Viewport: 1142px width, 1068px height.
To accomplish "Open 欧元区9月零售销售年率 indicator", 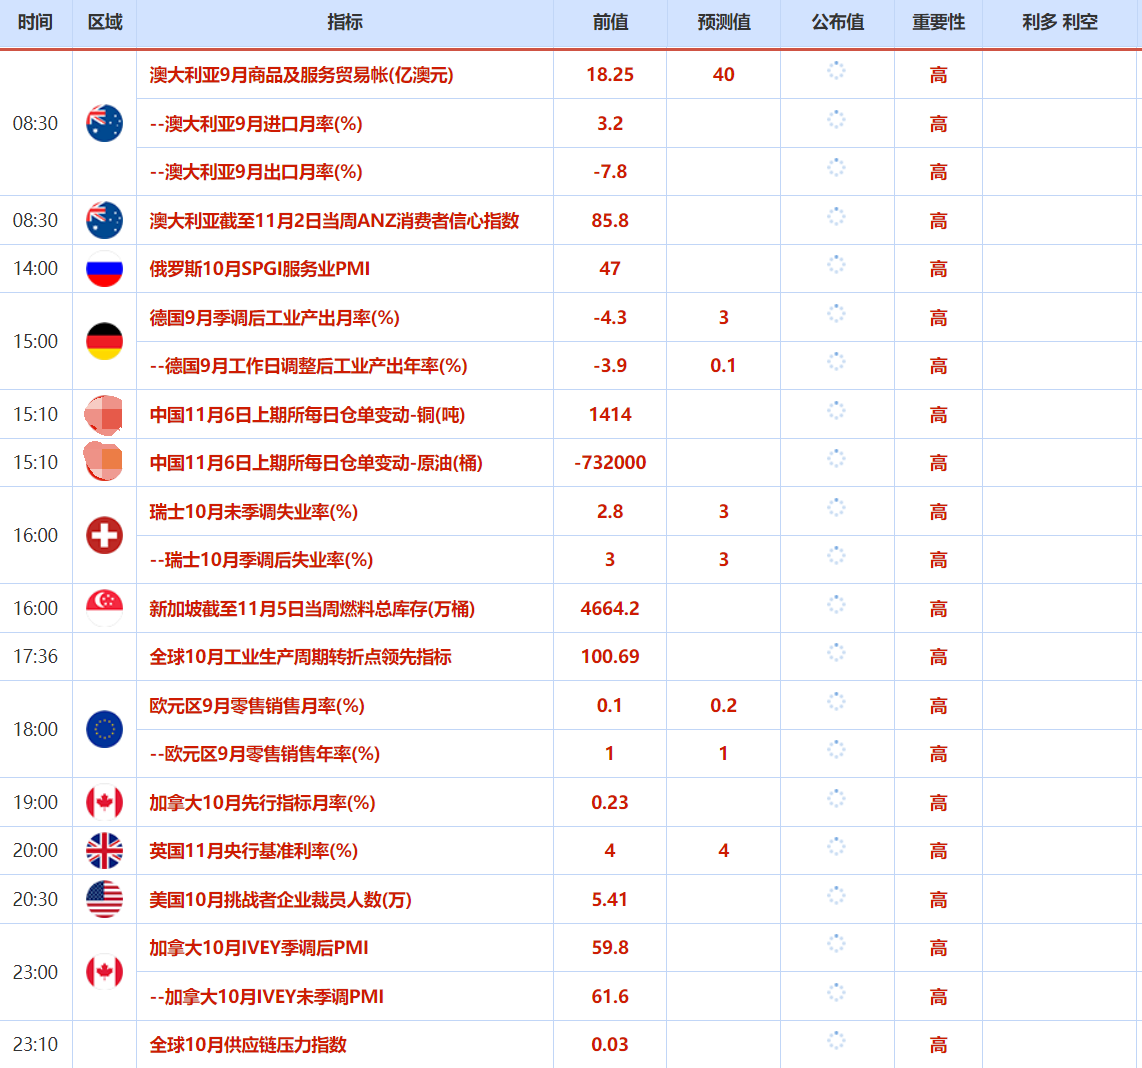I will tap(264, 754).
